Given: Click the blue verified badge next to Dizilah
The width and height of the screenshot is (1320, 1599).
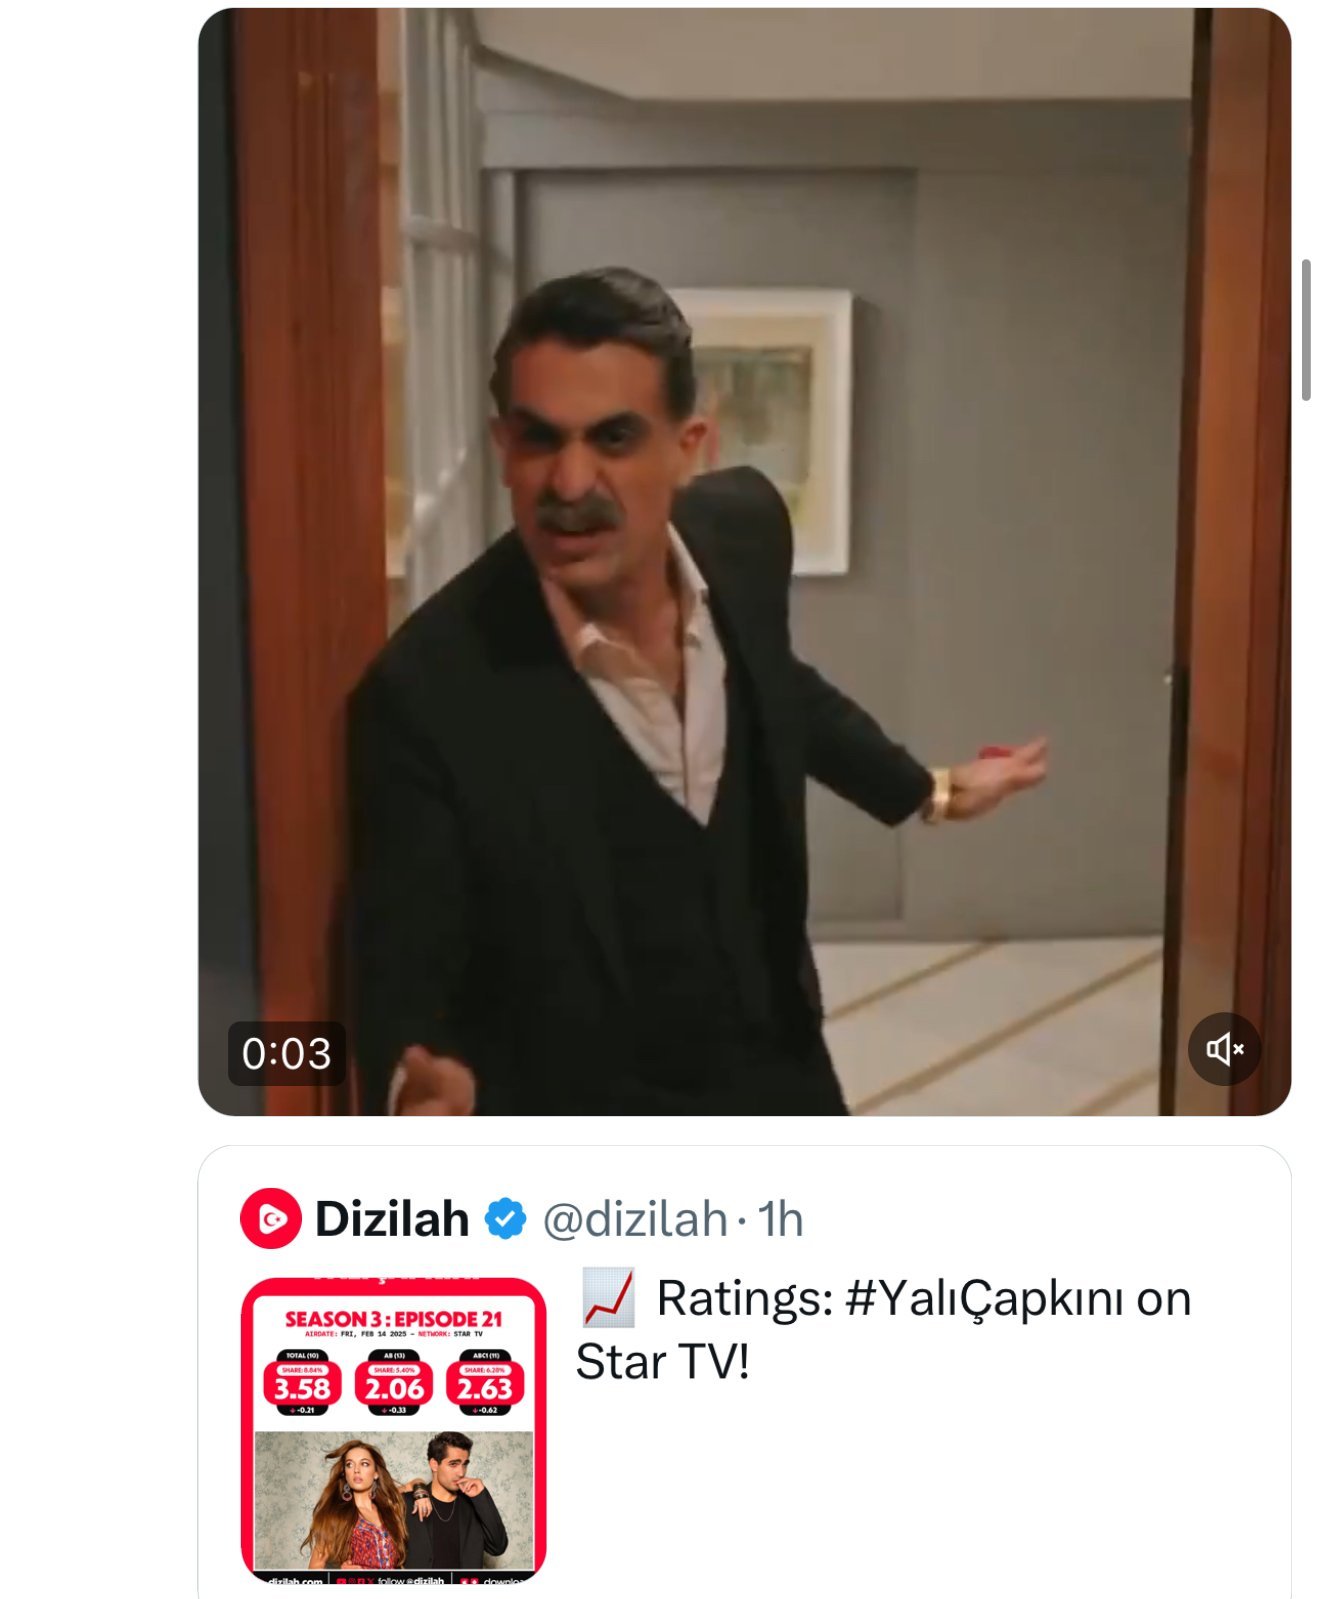Looking at the screenshot, I should click(505, 1219).
